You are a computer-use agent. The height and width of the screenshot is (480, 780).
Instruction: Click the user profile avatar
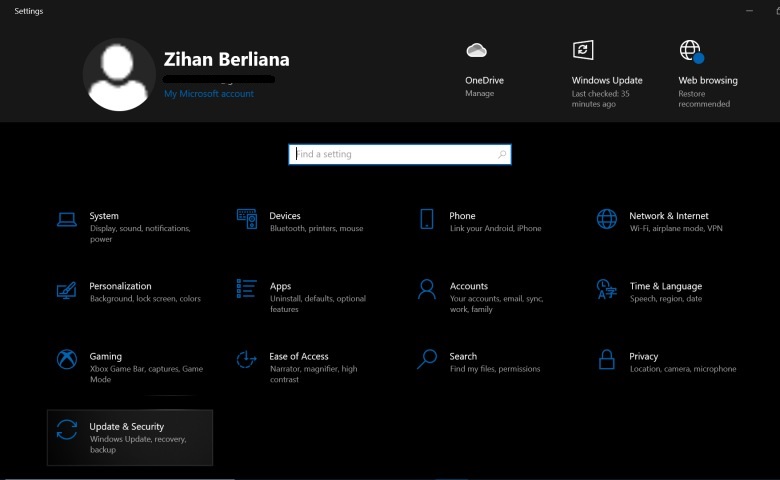(119, 75)
